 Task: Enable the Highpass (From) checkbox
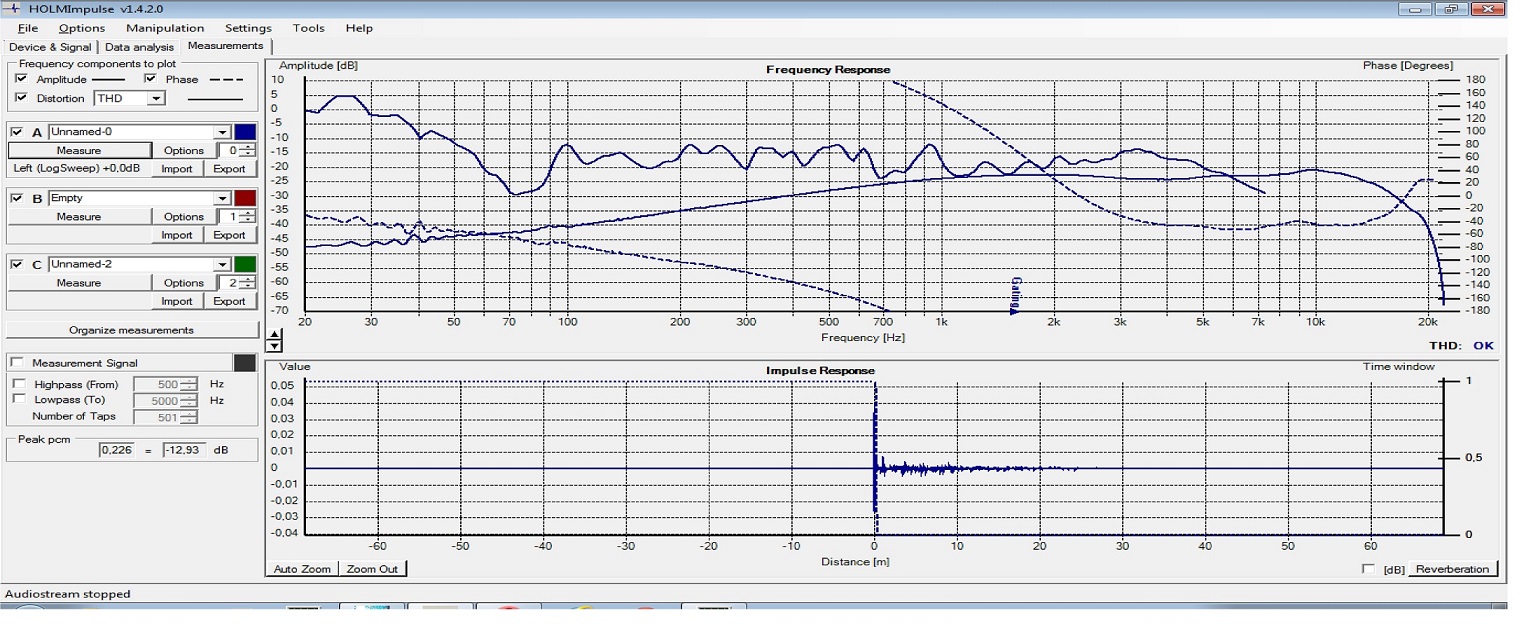pyautogui.click(x=18, y=384)
